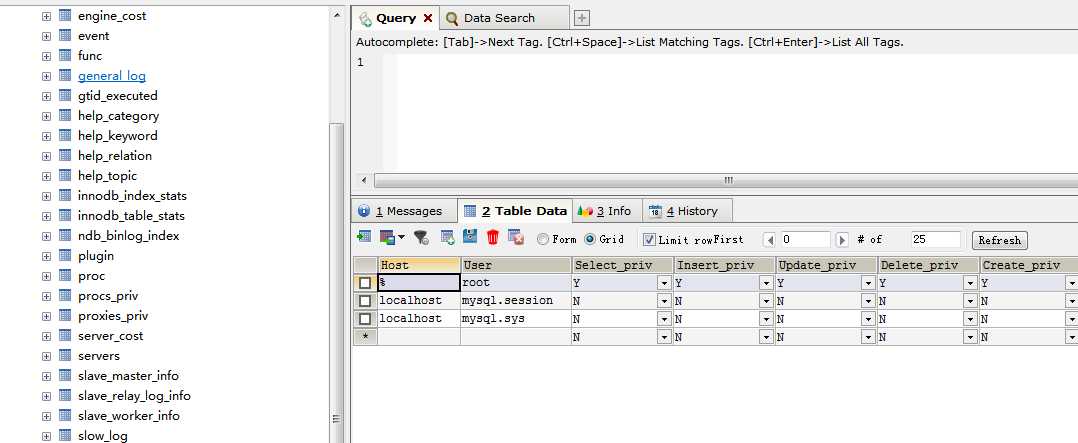
Task: Click the Select_priv column header
Action: point(622,265)
